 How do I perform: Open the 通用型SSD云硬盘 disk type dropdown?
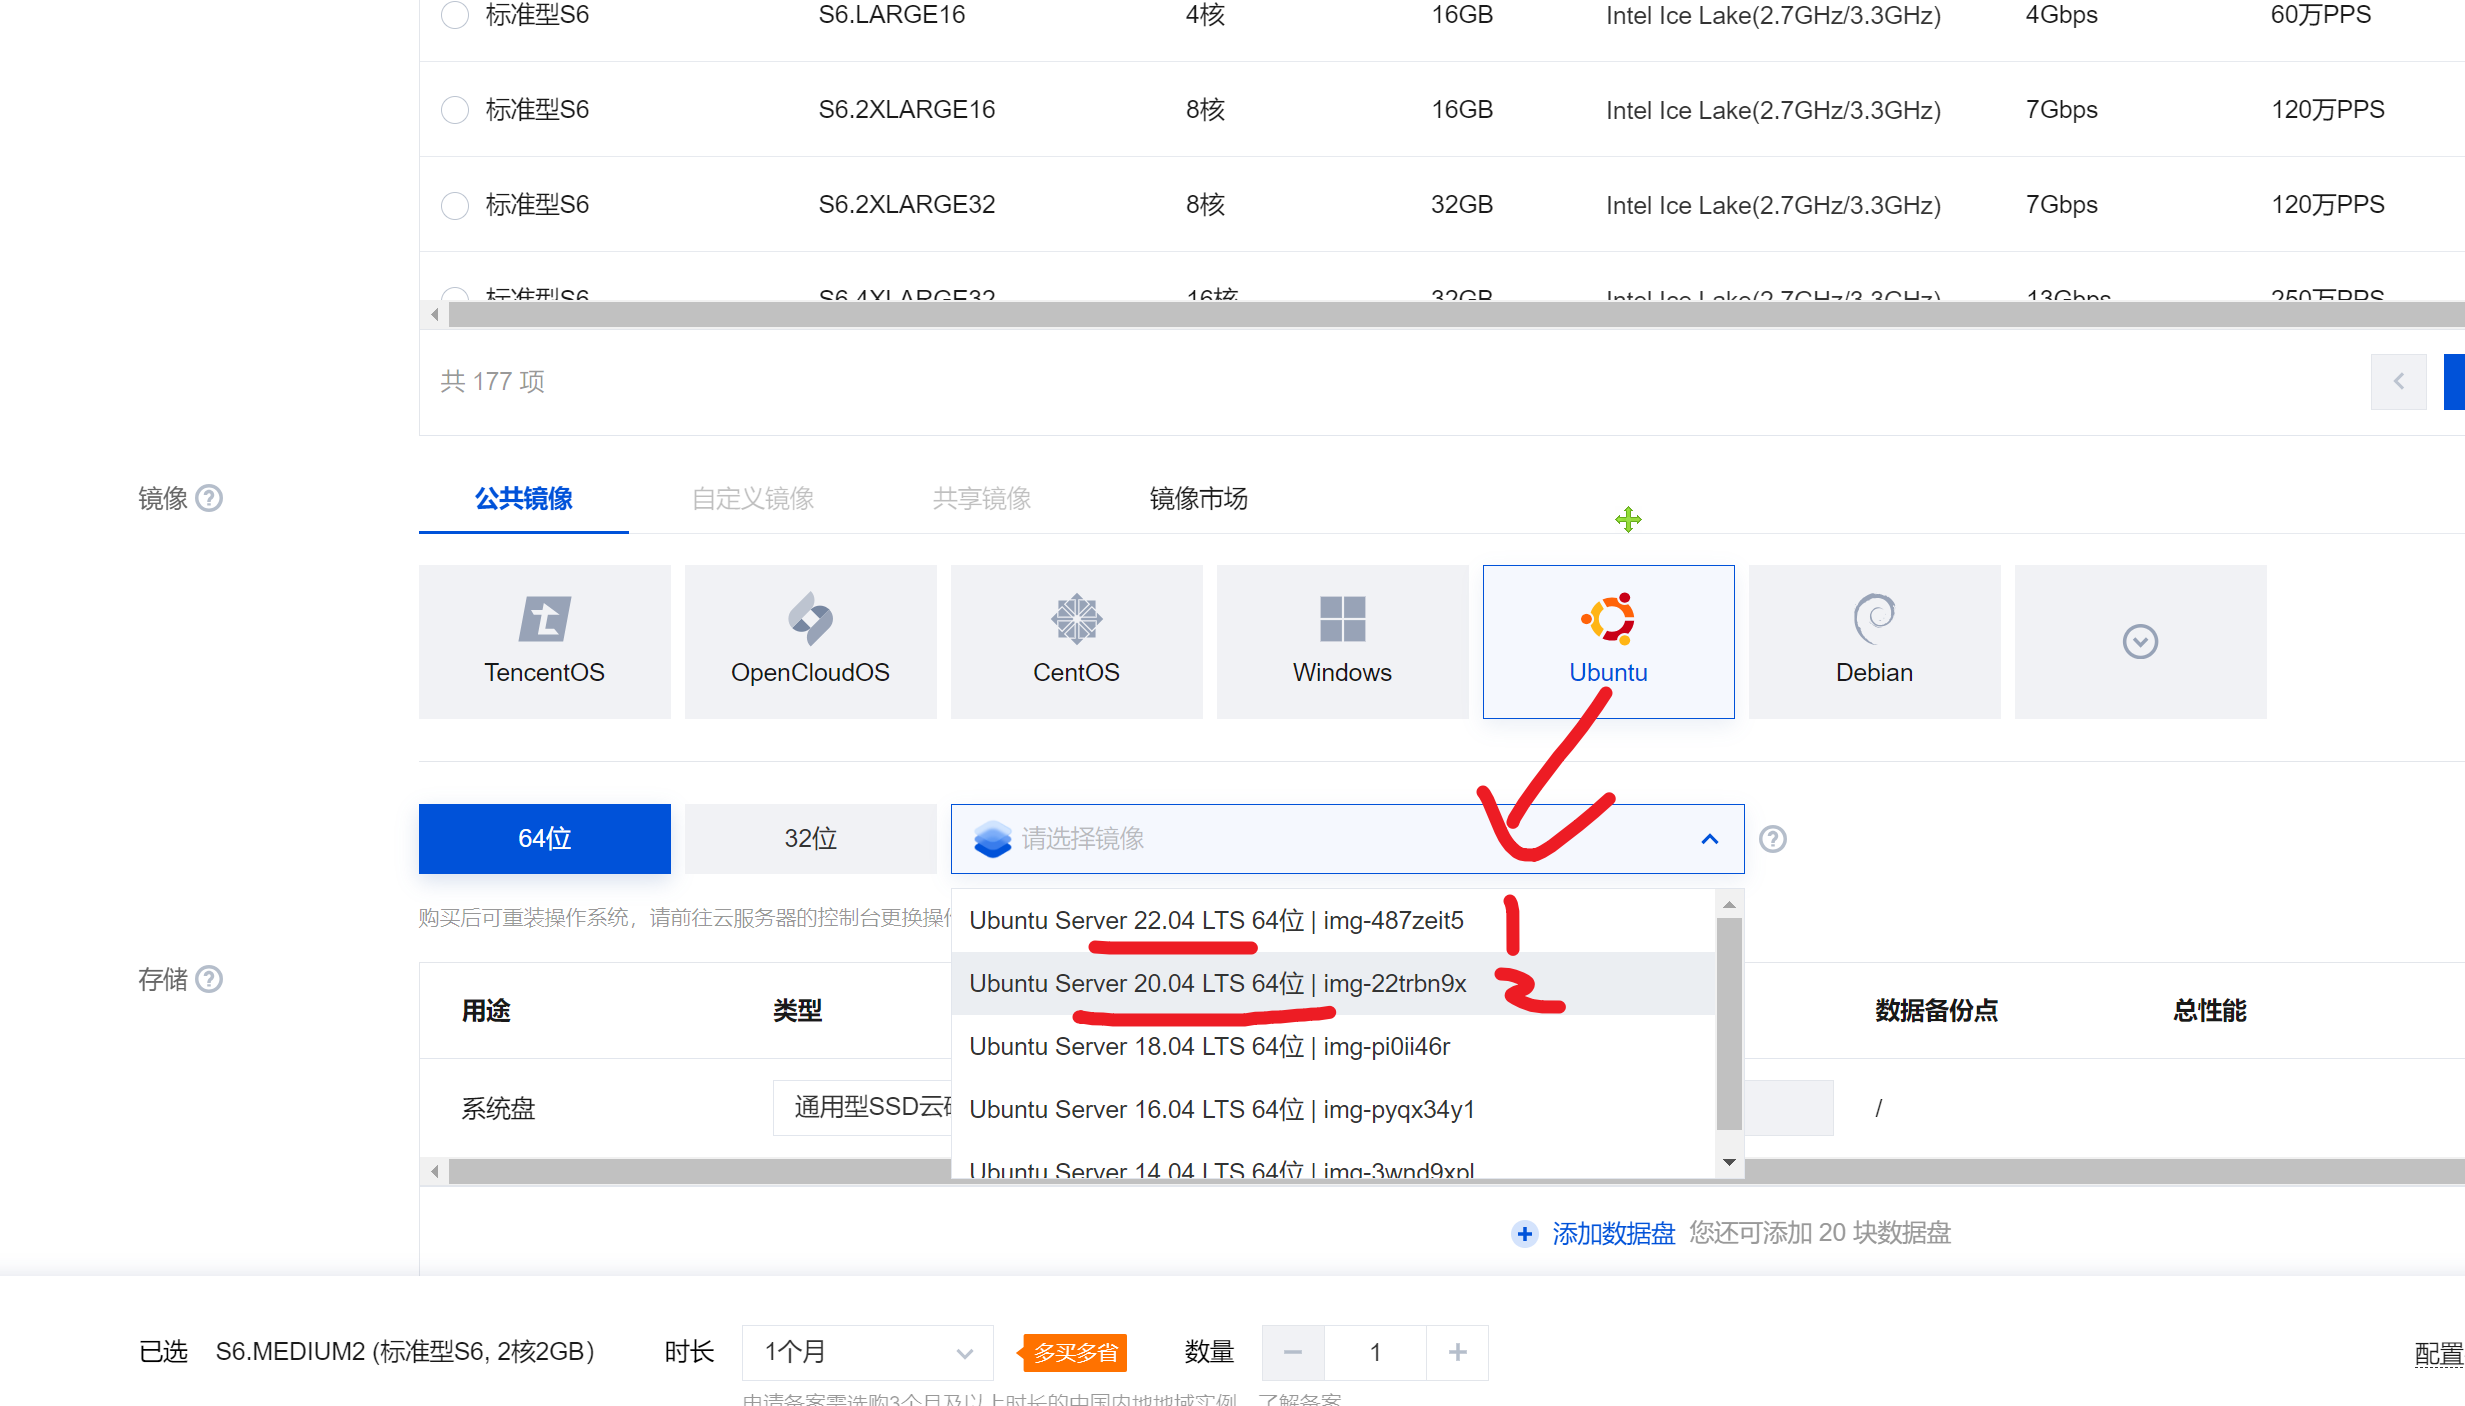(862, 1107)
